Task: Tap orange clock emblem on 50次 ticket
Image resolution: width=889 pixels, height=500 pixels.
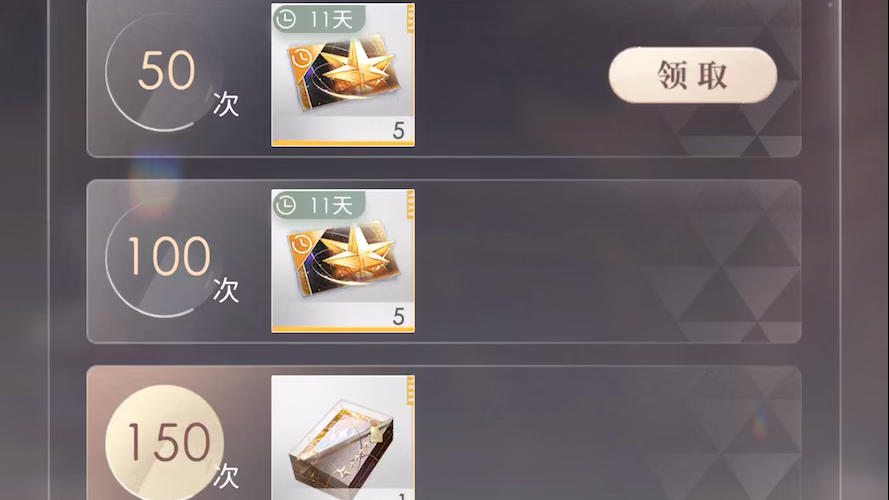Action: [301, 58]
